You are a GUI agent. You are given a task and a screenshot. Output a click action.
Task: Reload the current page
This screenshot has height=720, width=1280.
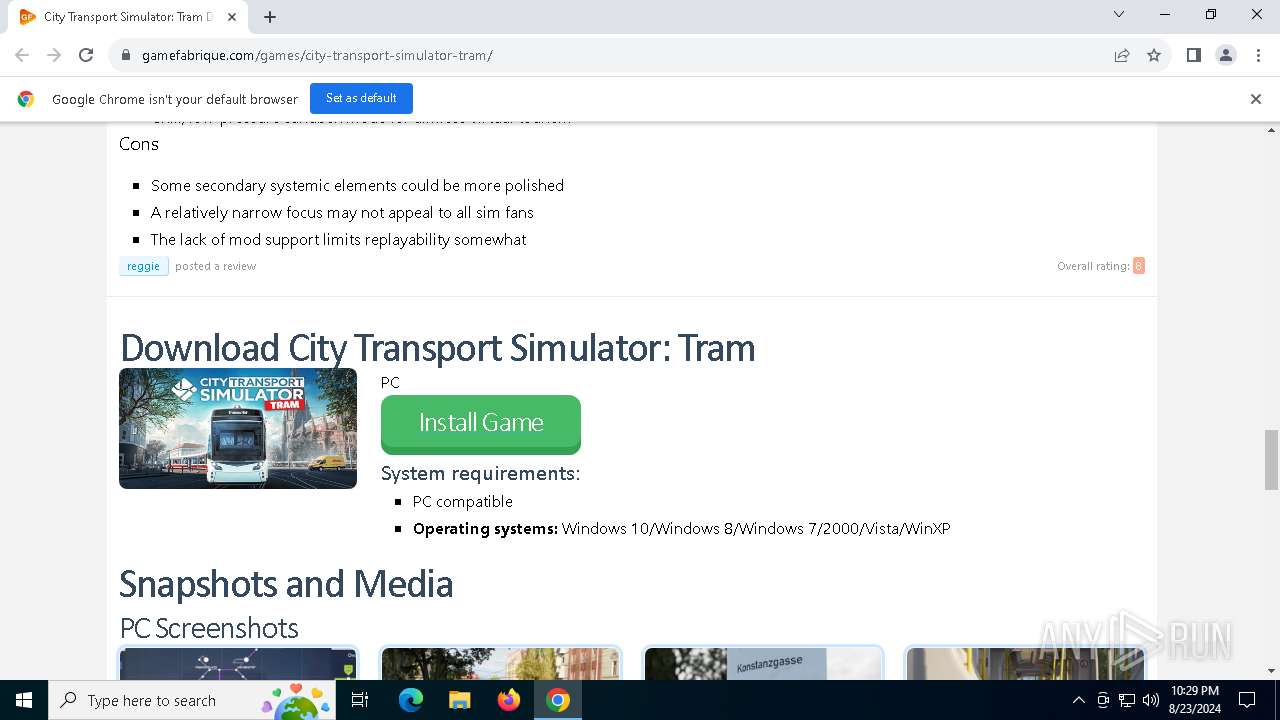point(86,55)
